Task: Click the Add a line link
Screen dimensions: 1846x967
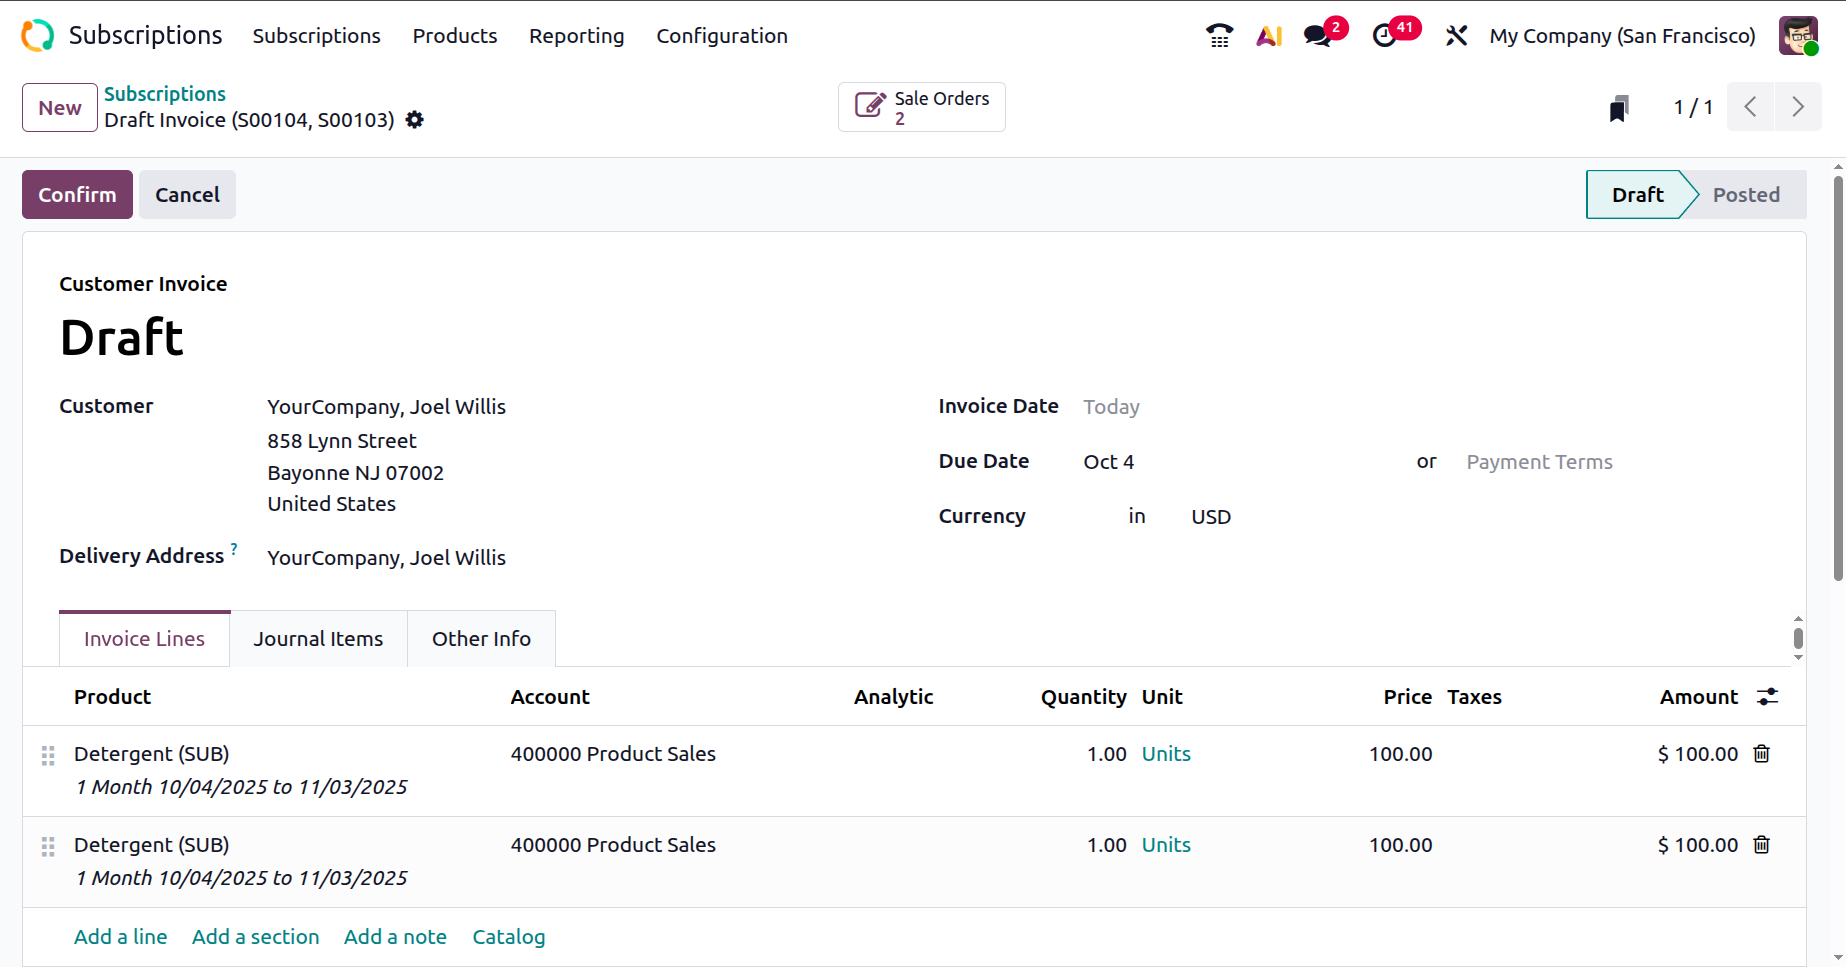Action: (120, 937)
